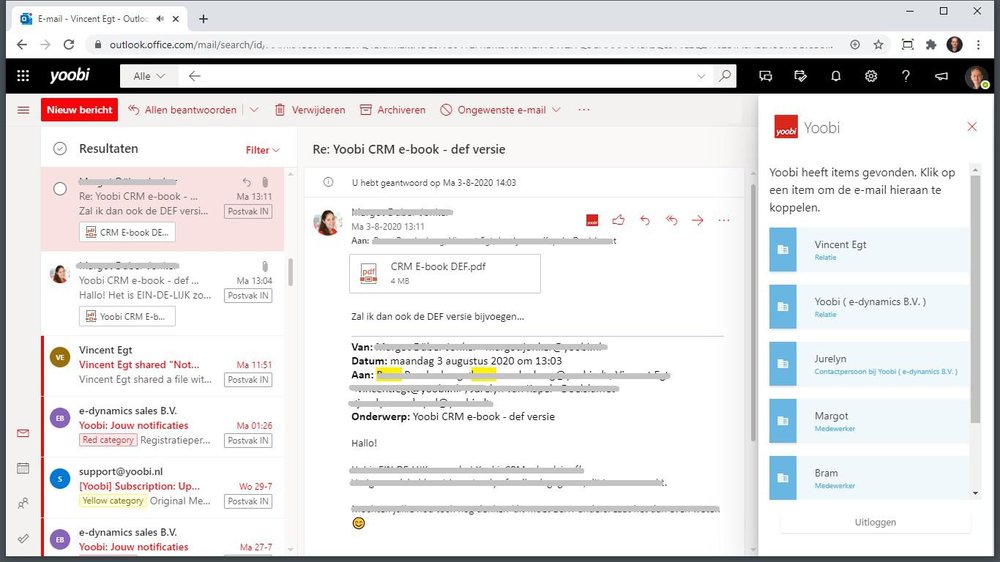Reload the page with the browser refresh button

(x=69, y=45)
